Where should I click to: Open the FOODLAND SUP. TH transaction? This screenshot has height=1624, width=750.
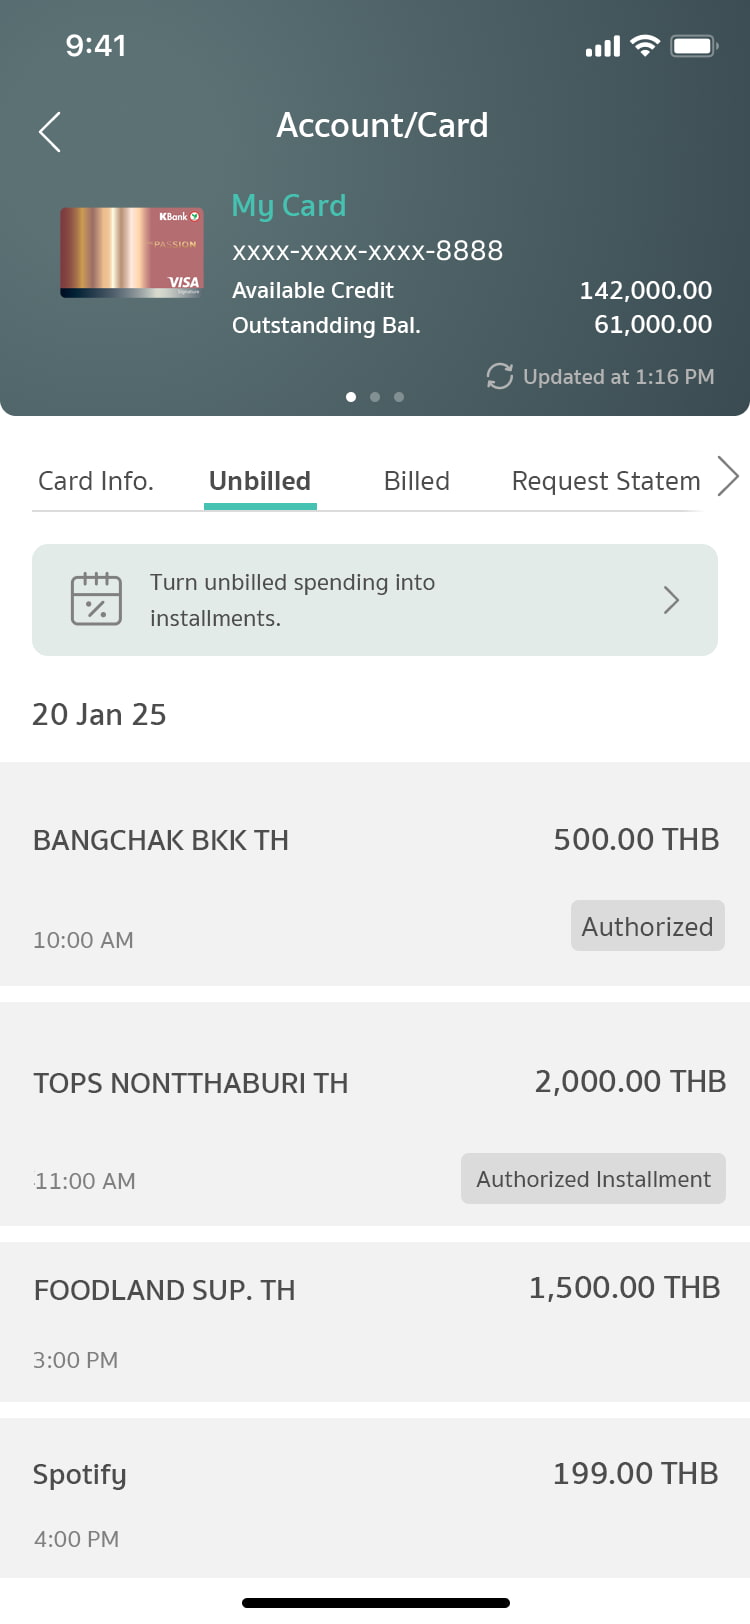pyautogui.click(x=375, y=1321)
